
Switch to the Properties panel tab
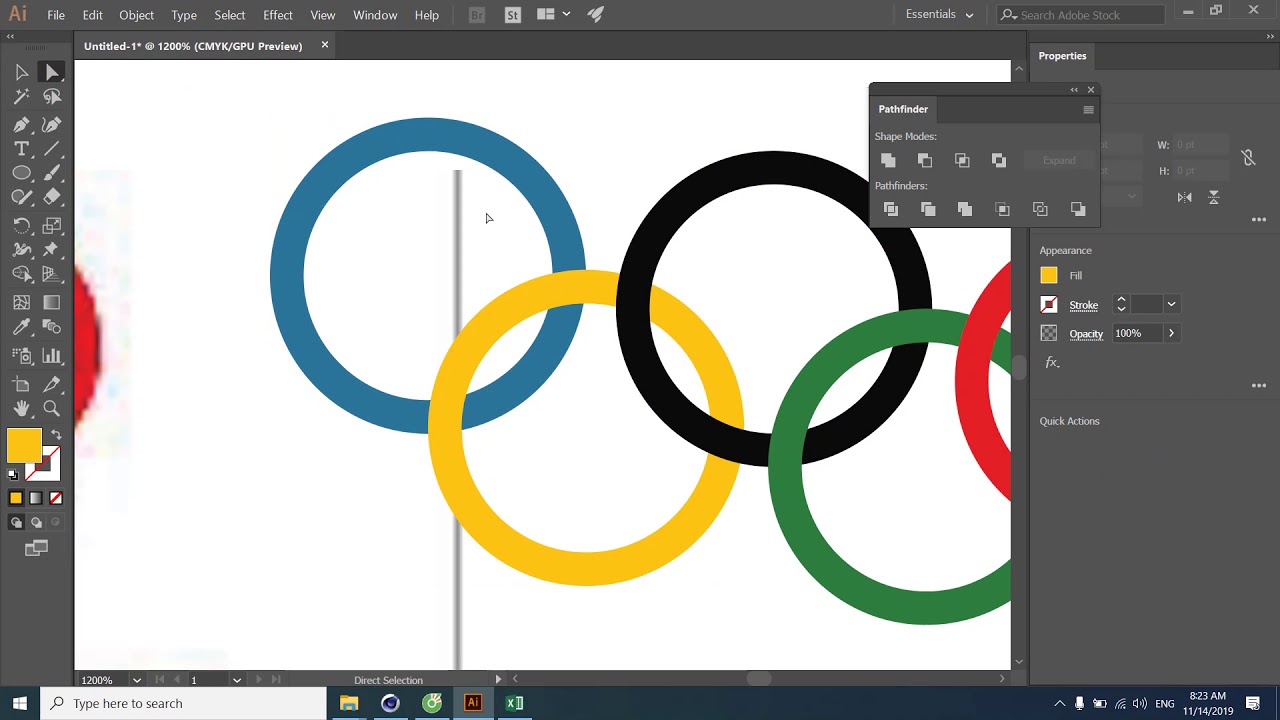click(1062, 56)
